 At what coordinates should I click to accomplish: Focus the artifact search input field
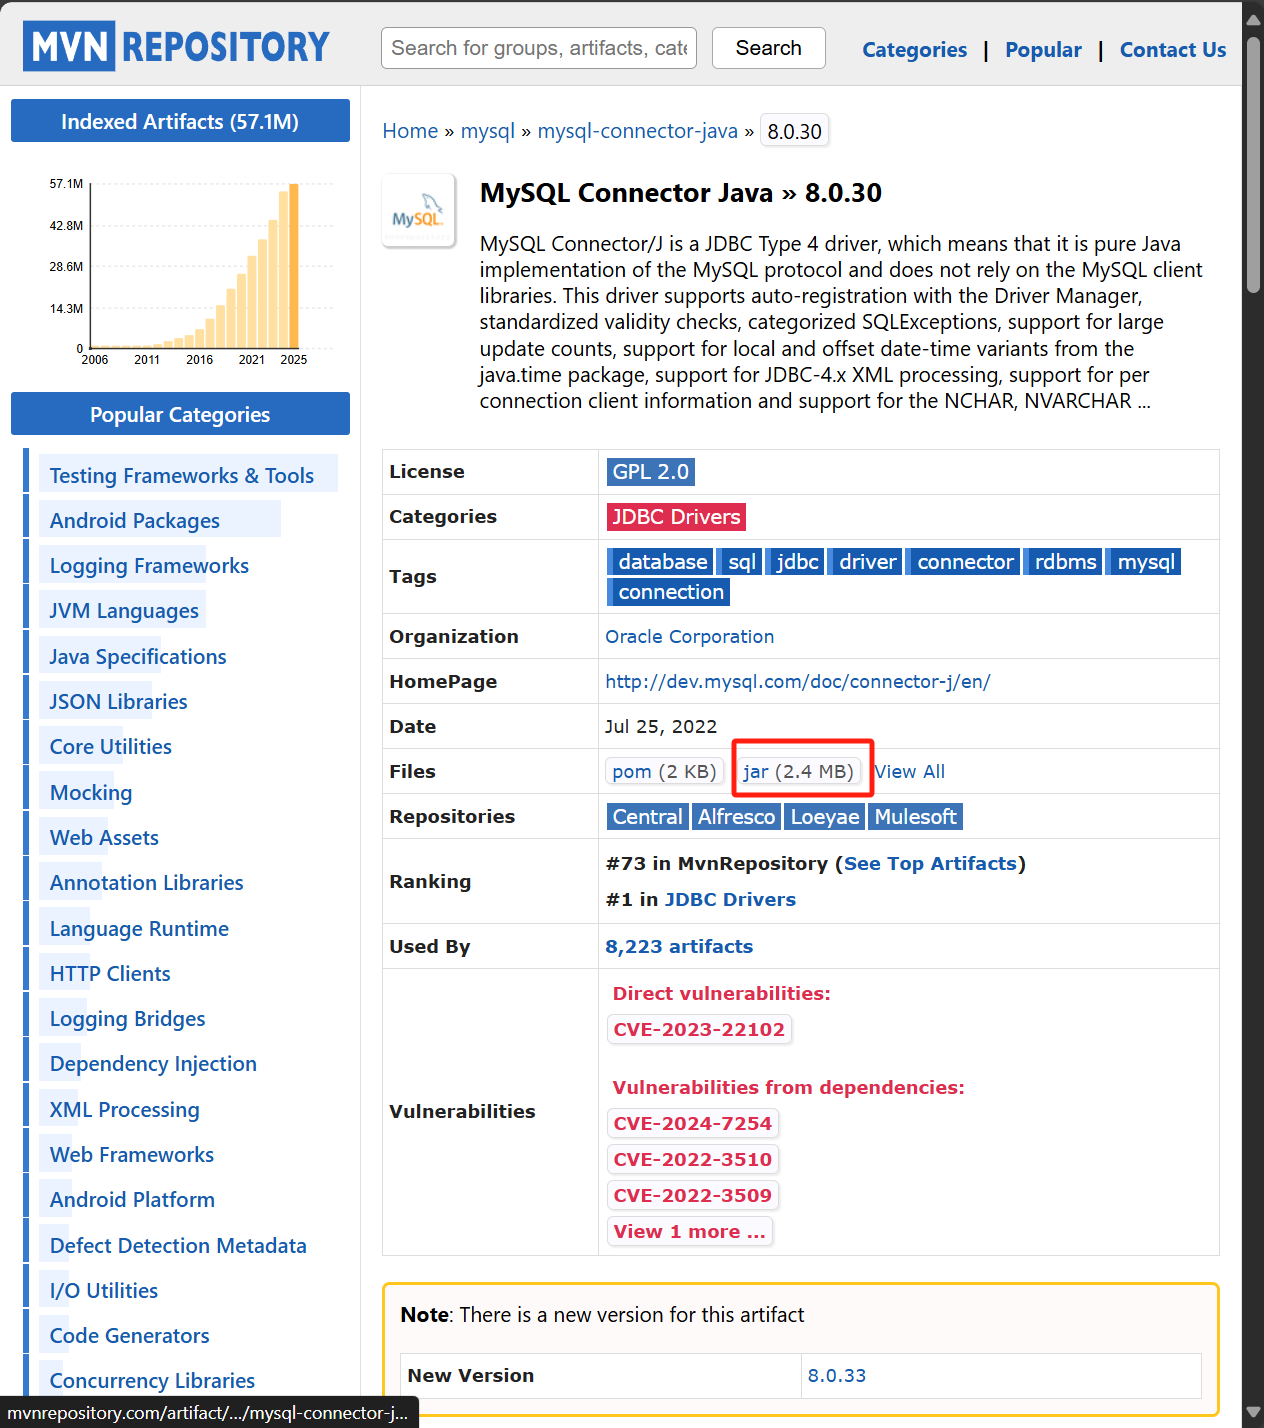tap(539, 48)
